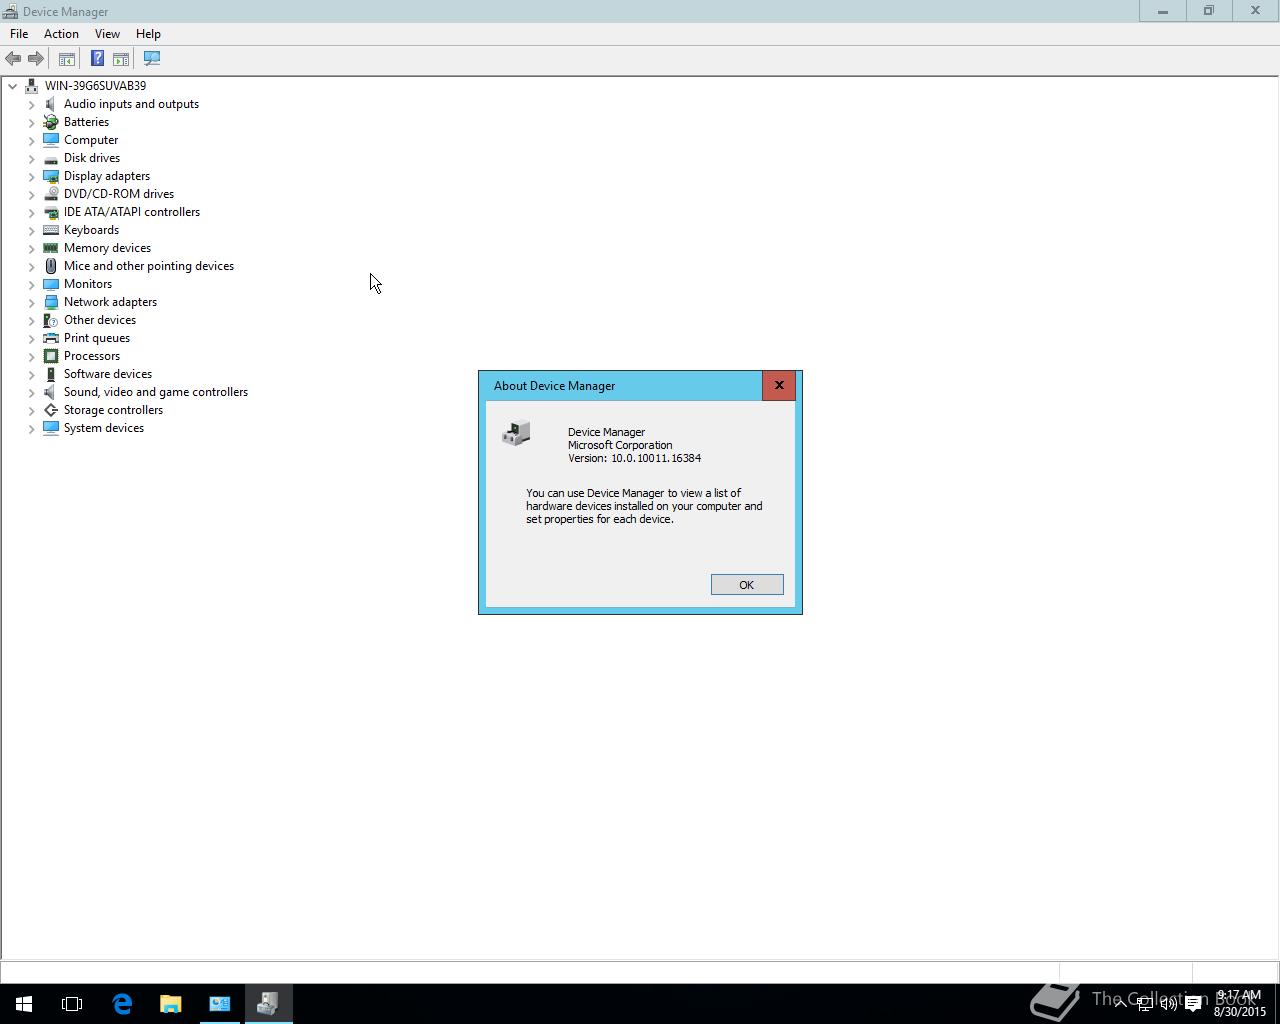Expand the System devices node
Viewport: 1280px width, 1024px height.
pyautogui.click(x=32, y=428)
